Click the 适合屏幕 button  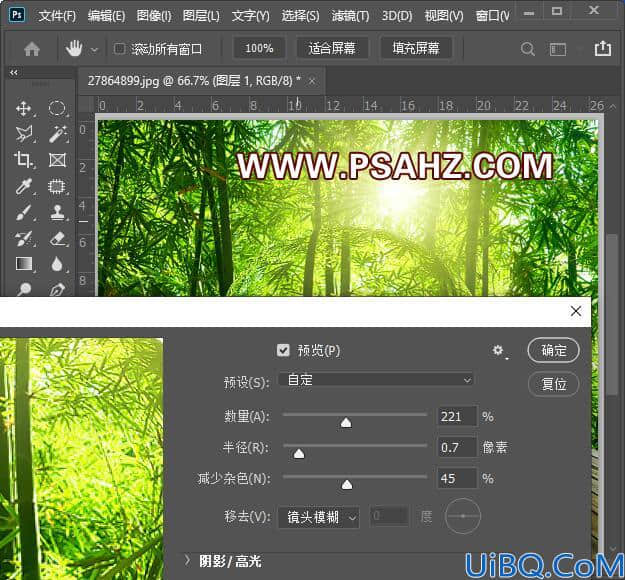(332, 49)
